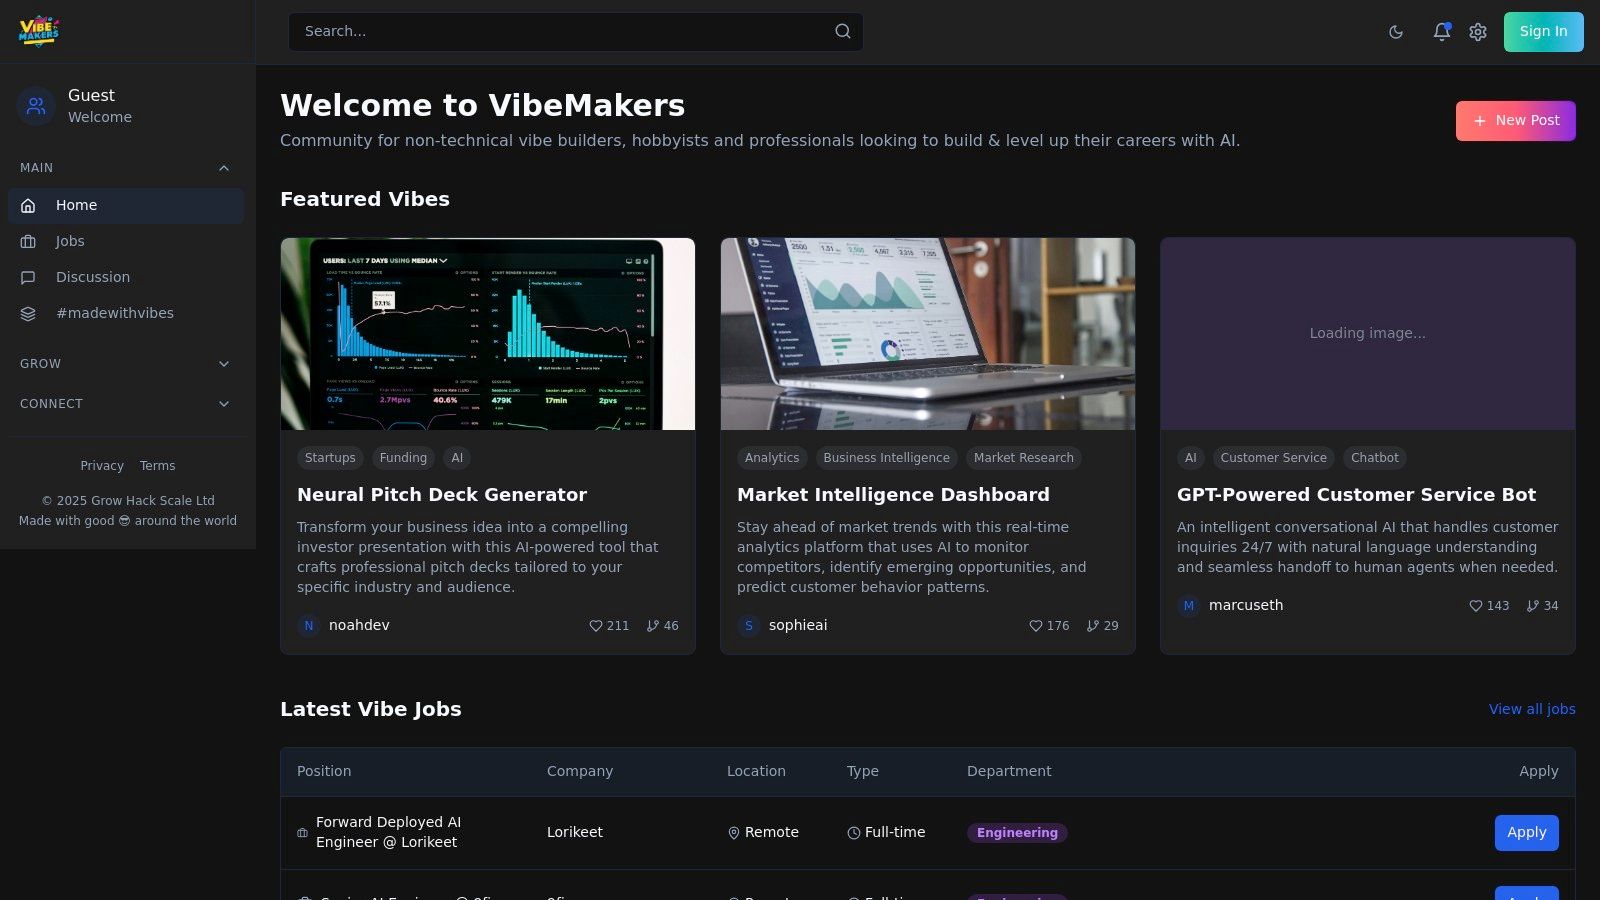Open Market Intelligence Dashboard thumbnail
This screenshot has height=900, width=1600.
pyautogui.click(x=928, y=334)
